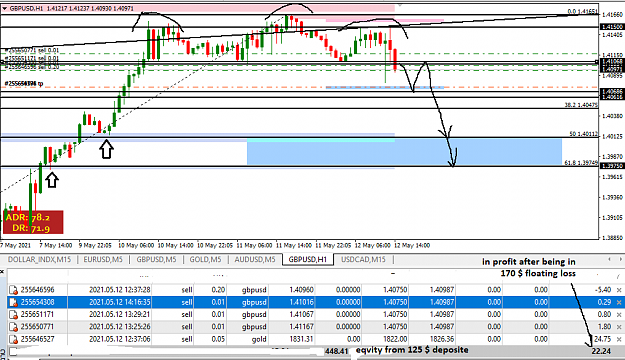This screenshot has width=625, height=360.
Task: Click the gold symbol cell
Action: coord(258,339)
